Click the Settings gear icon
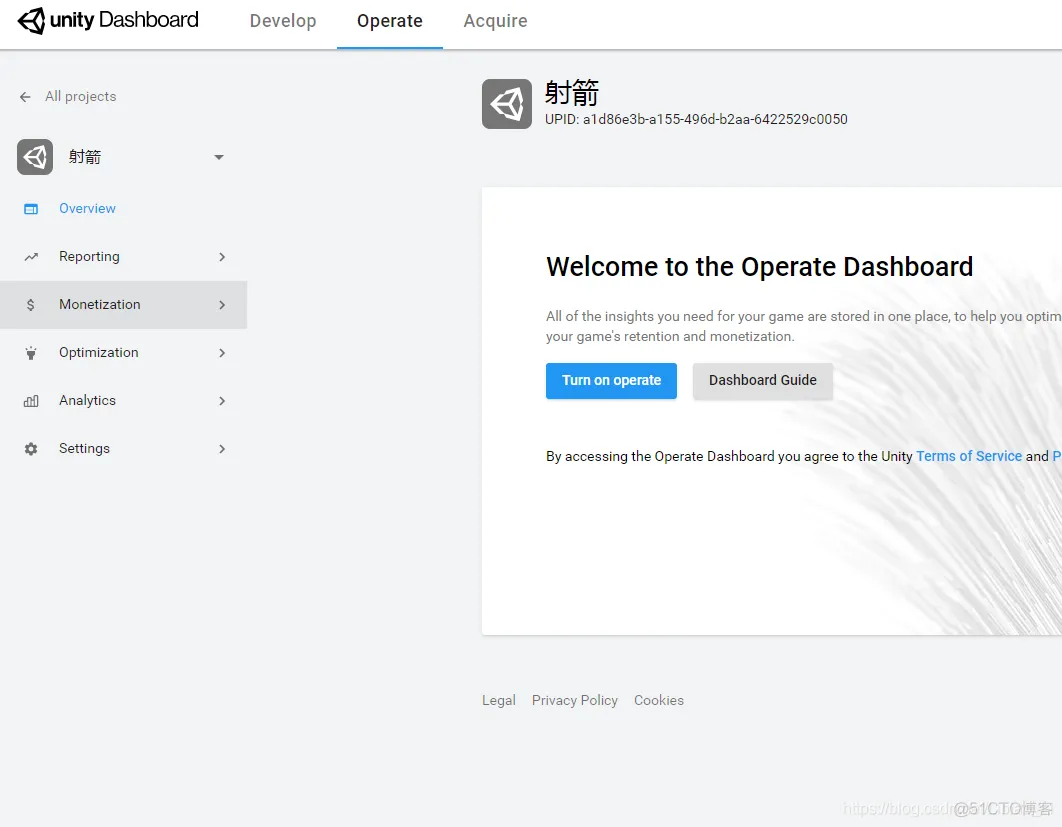The height and width of the screenshot is (827, 1062). 31,449
